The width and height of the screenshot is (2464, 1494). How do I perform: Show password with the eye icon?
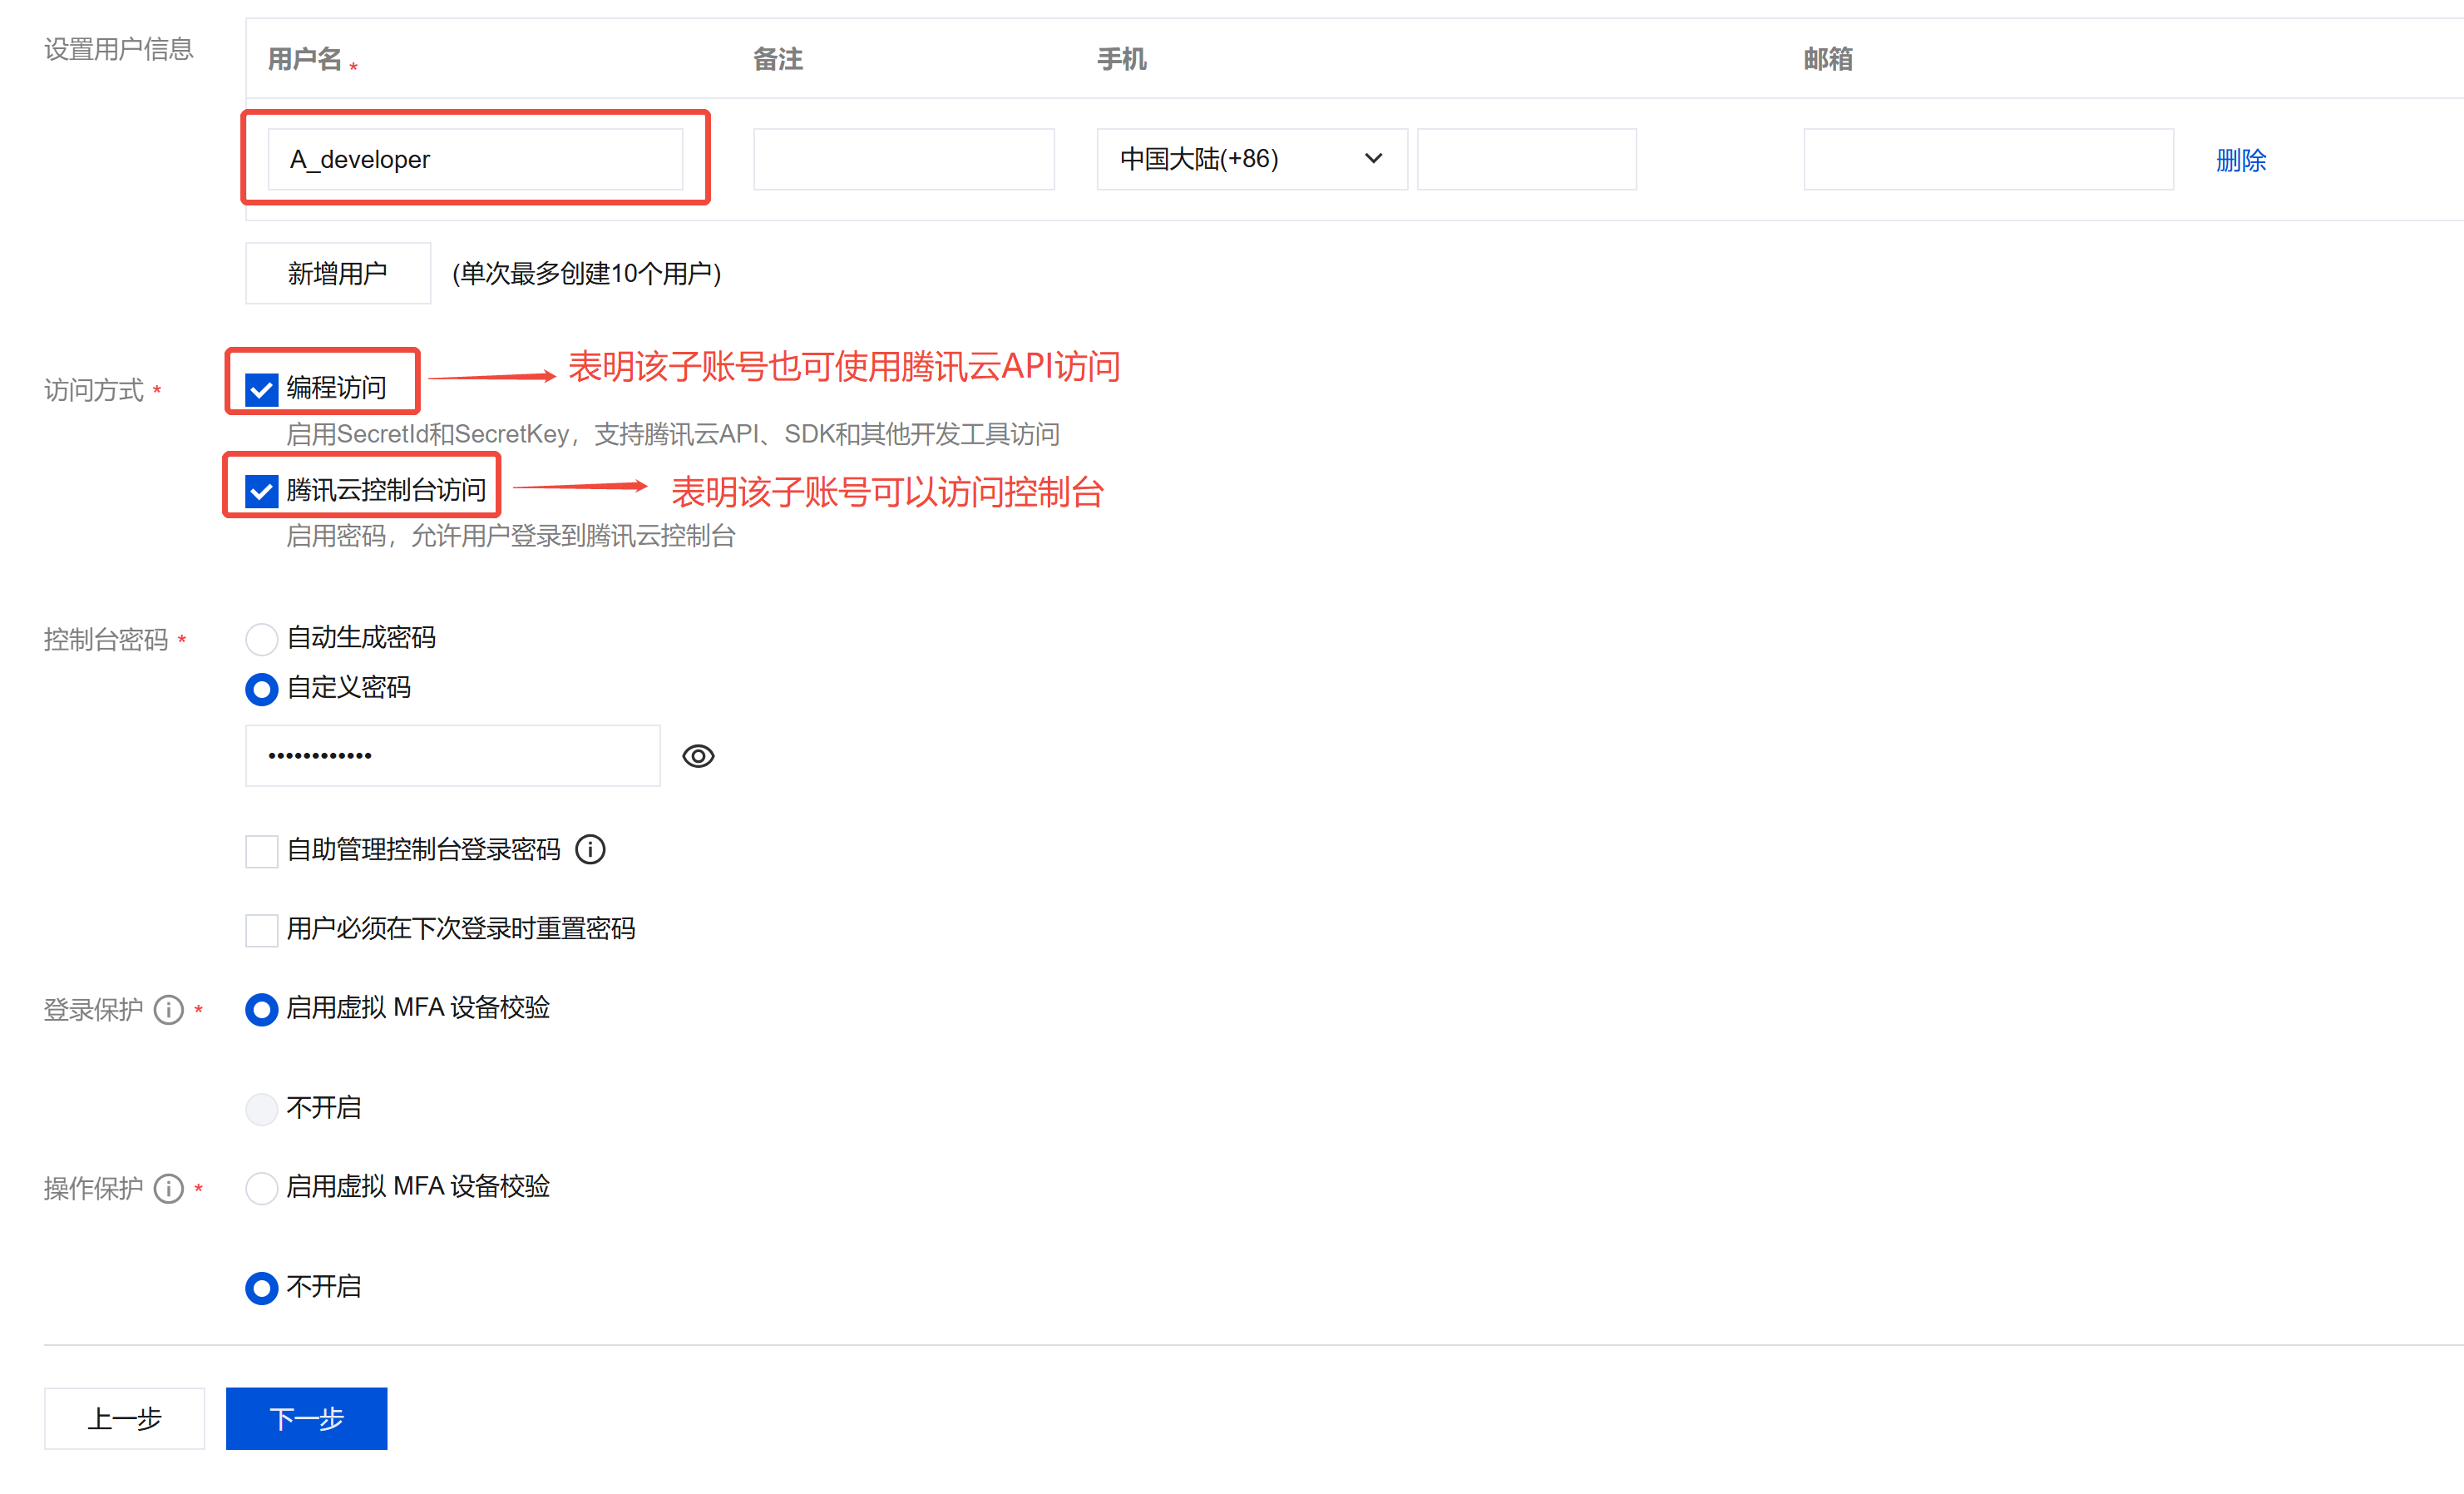698,756
